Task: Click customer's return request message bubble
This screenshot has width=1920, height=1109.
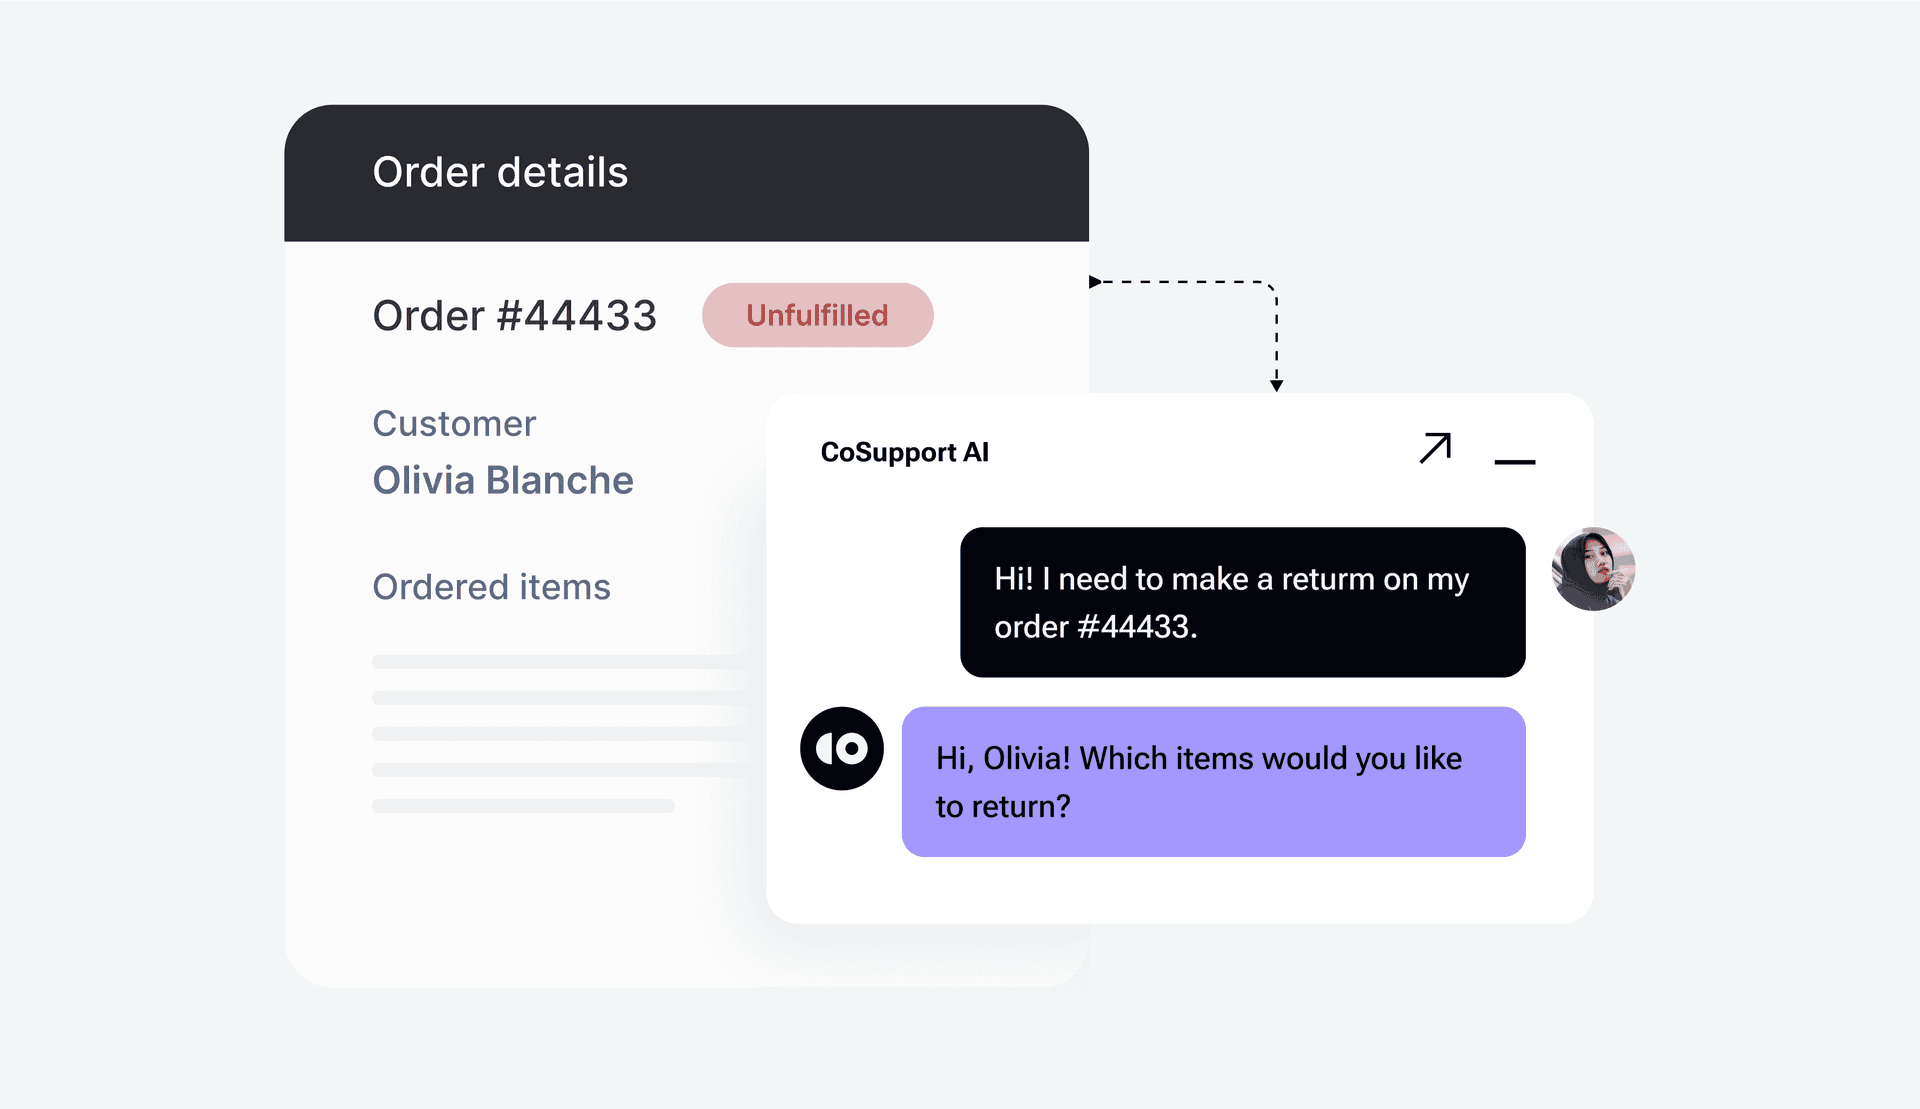Action: click(1242, 602)
